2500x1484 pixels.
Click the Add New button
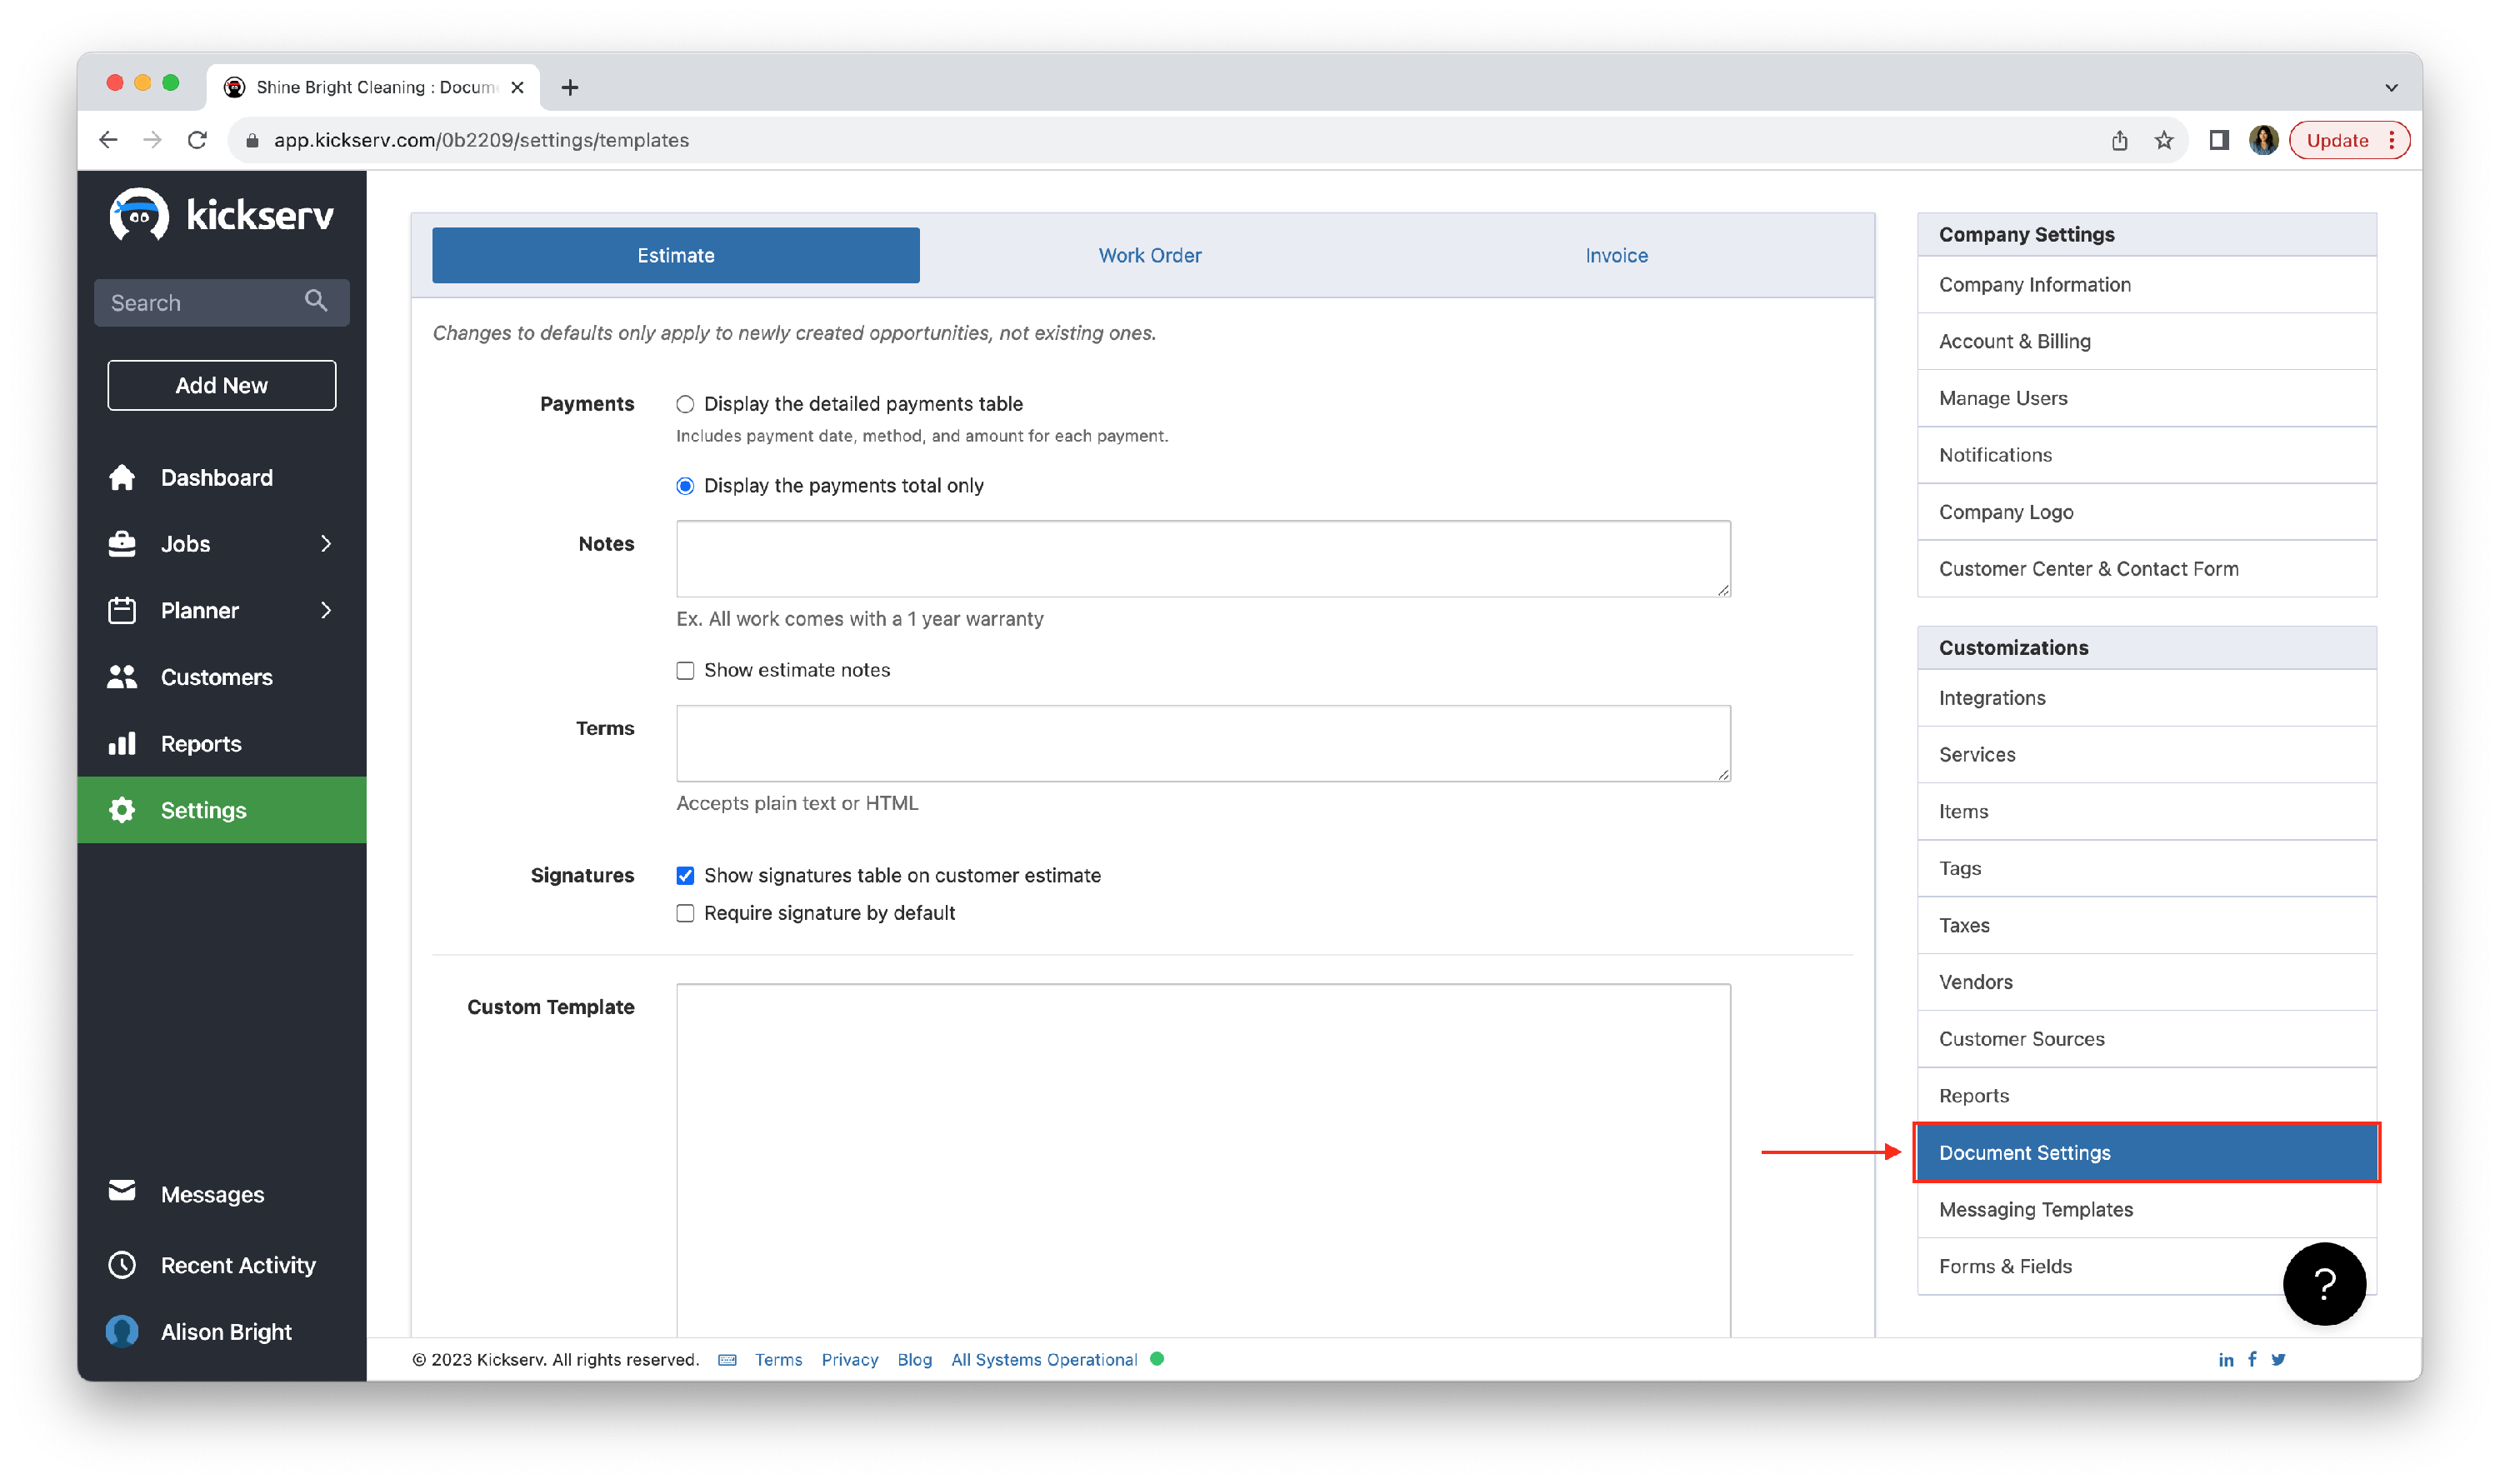222,385
